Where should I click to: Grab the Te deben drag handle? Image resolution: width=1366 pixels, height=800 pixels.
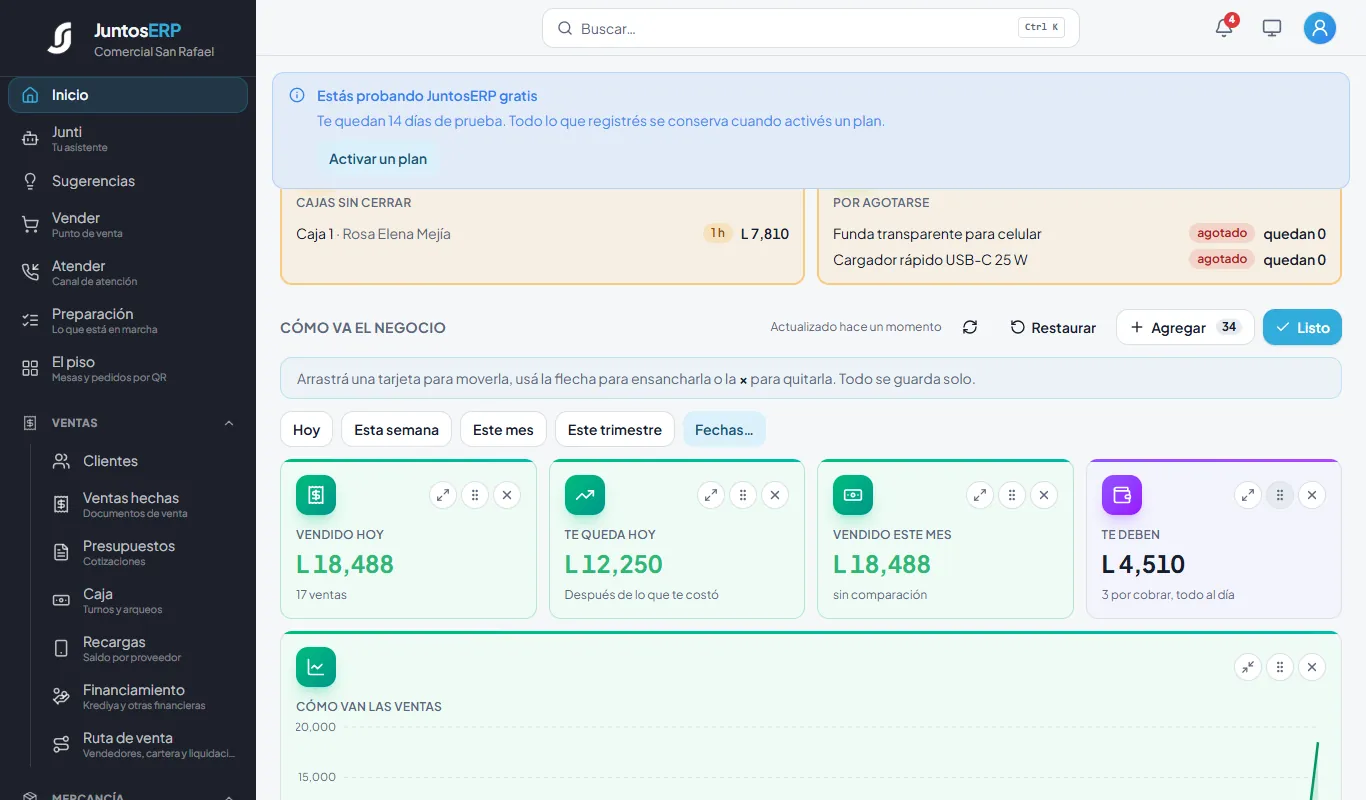click(x=1280, y=495)
